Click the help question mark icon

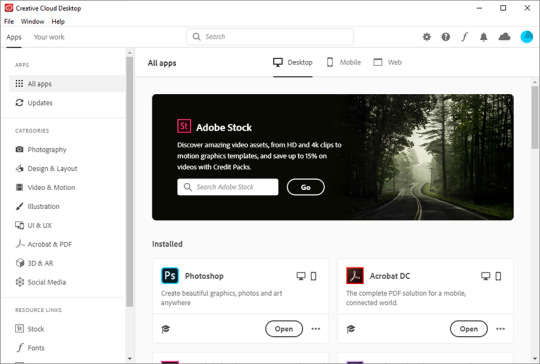(x=446, y=37)
